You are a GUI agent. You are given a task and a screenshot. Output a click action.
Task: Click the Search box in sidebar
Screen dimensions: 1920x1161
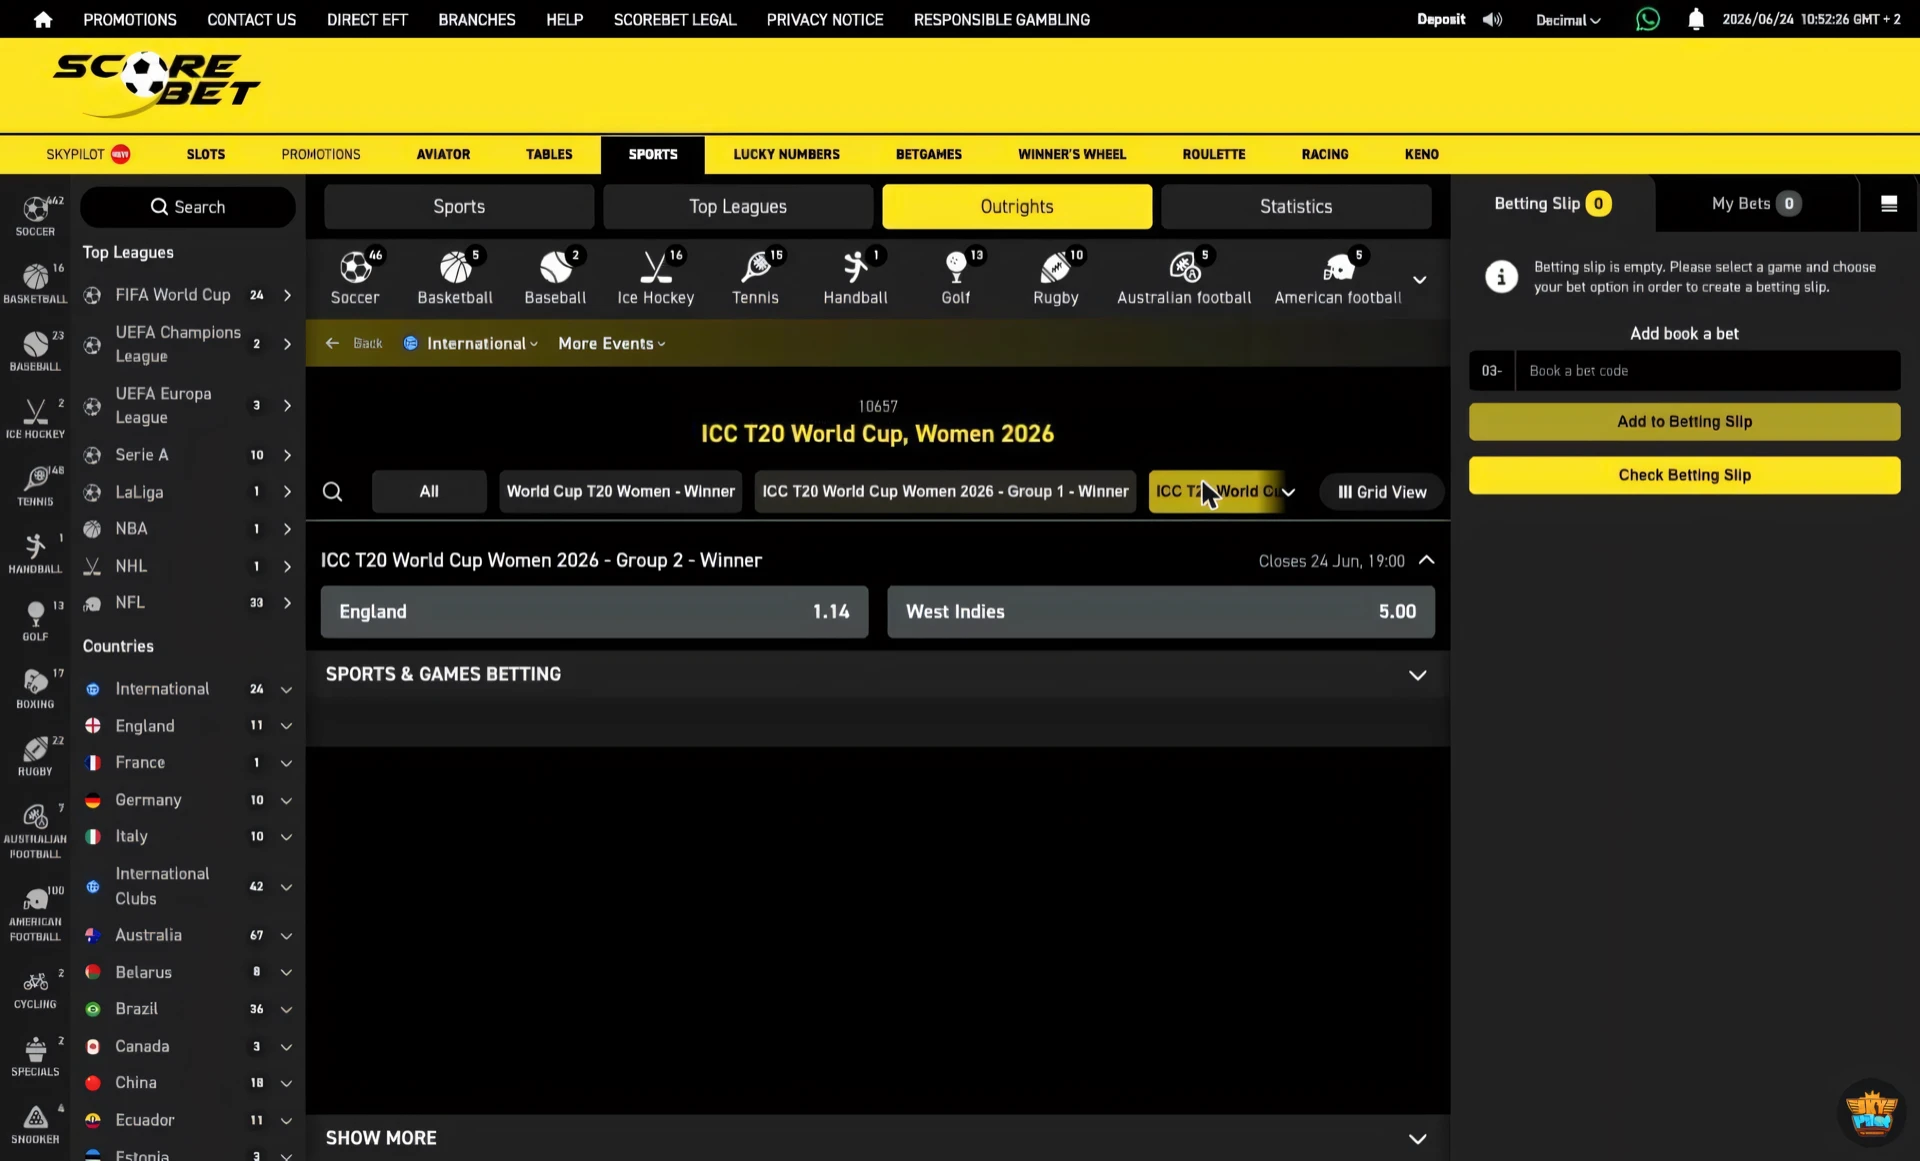[188, 207]
